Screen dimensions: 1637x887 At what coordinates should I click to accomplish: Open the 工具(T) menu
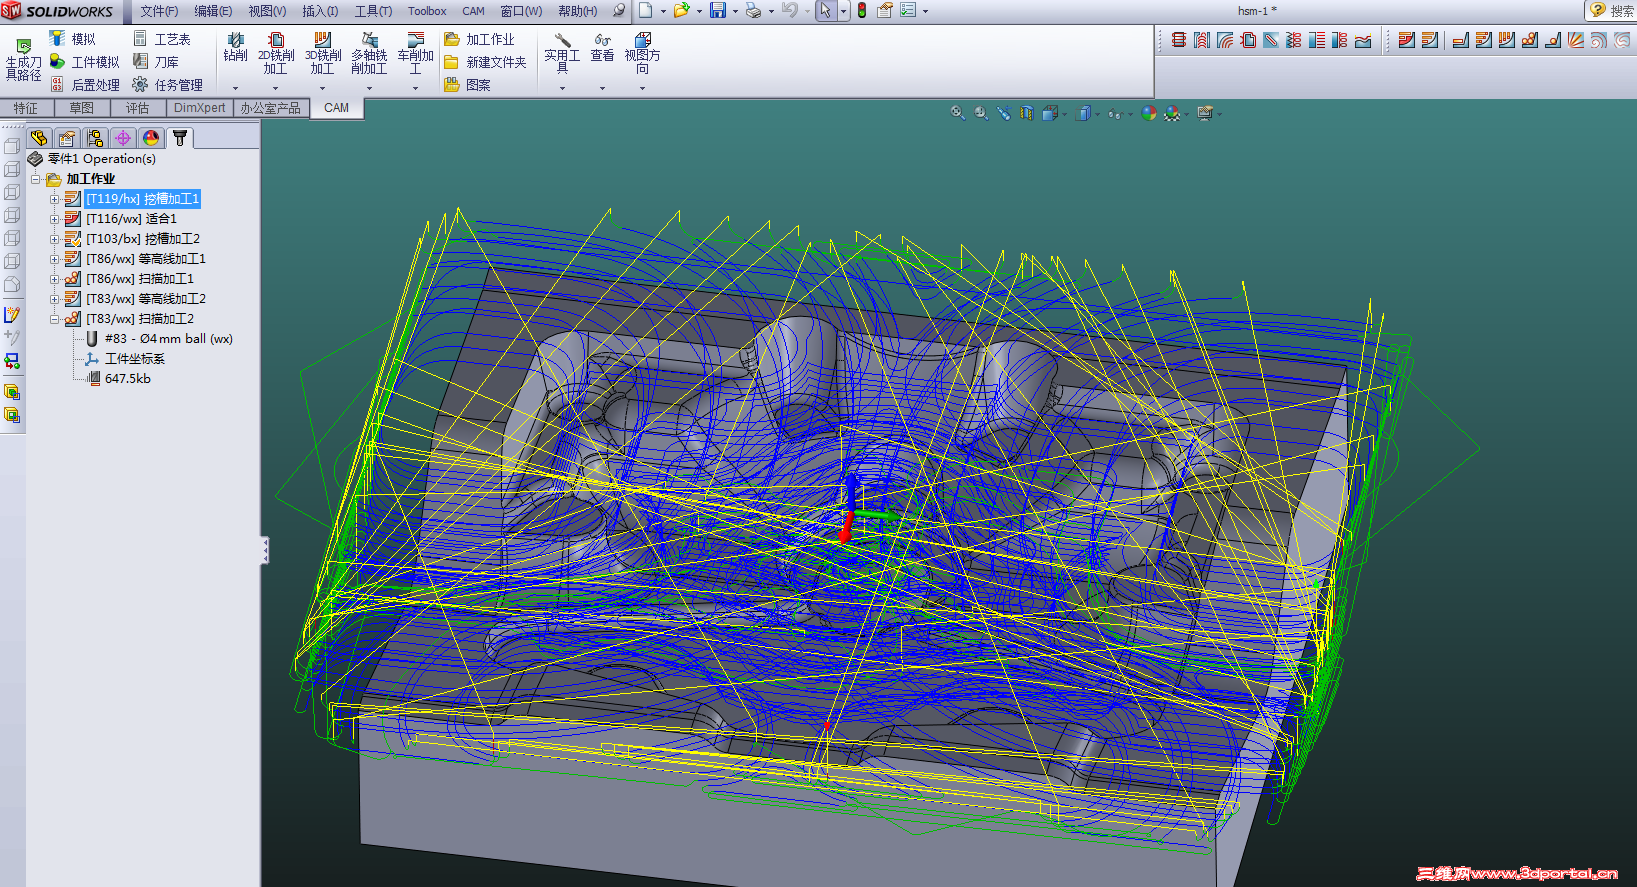373,11
